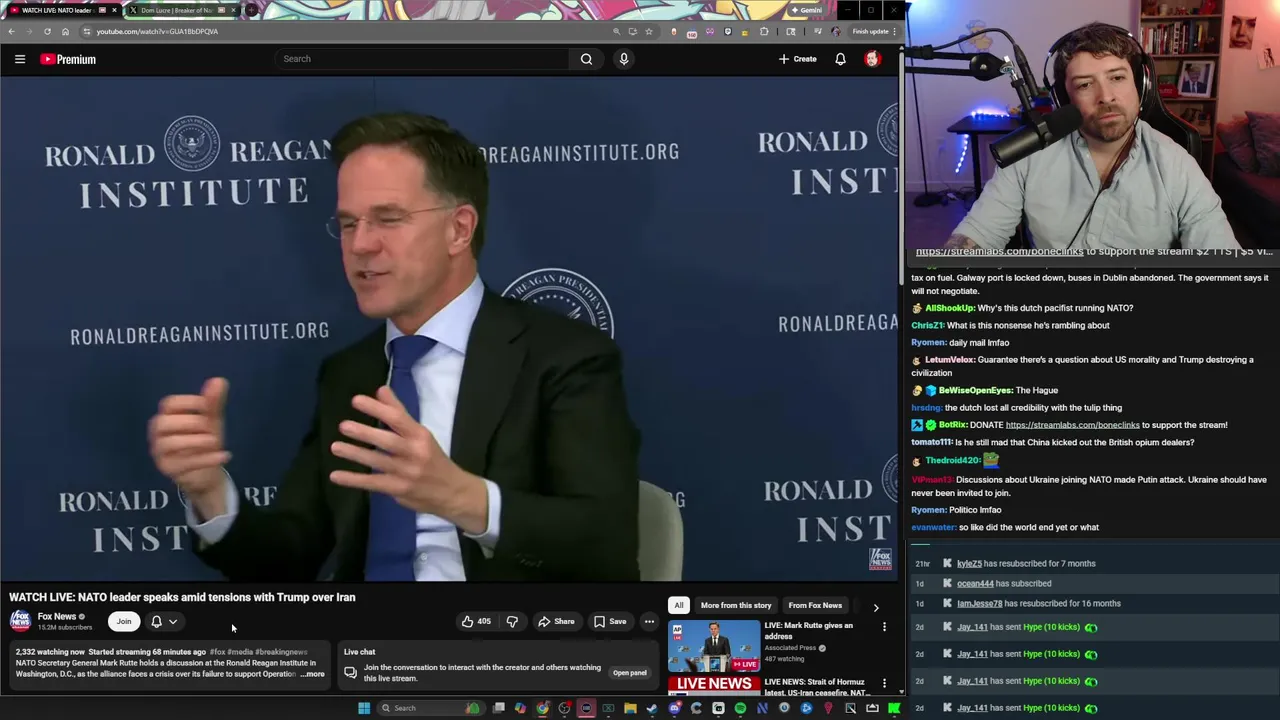Image resolution: width=1280 pixels, height=720 pixels.
Task: Play the Mark Rutte gives address thumbnail
Action: 714,646
